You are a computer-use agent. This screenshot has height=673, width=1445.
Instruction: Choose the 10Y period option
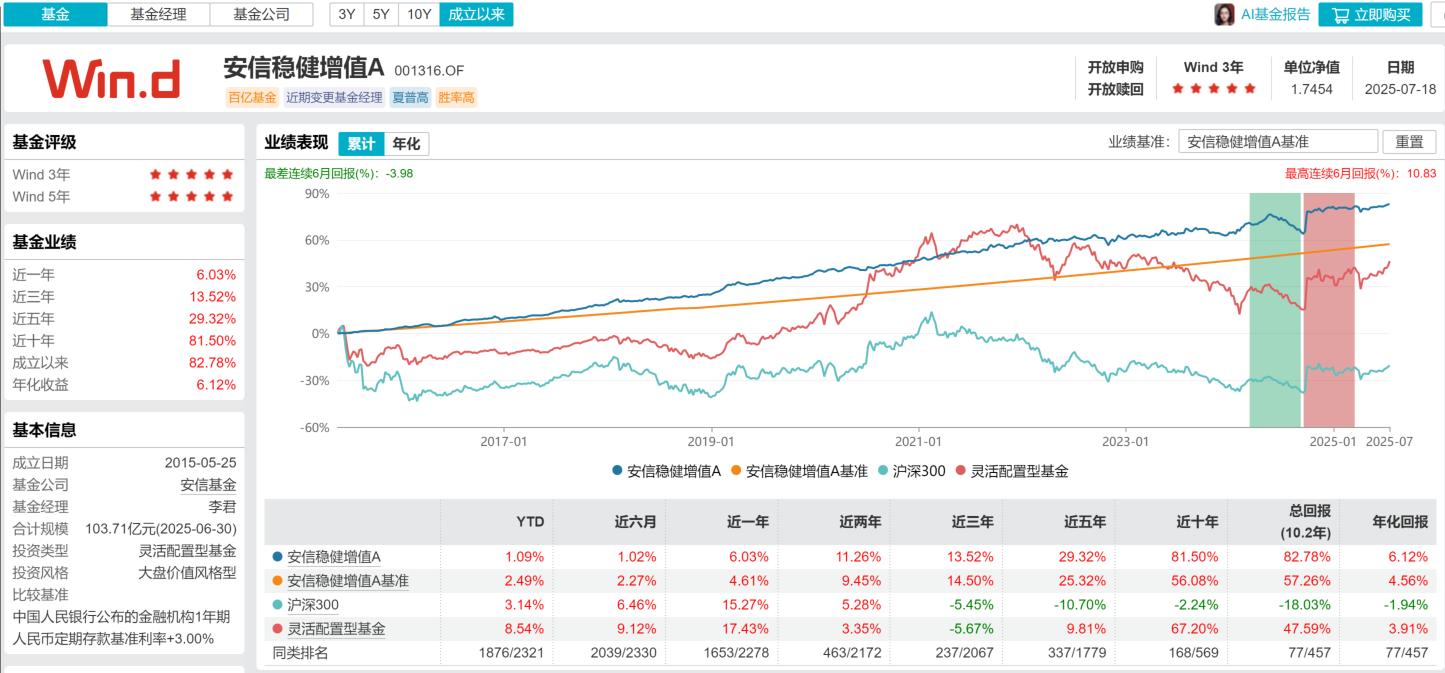coord(419,14)
